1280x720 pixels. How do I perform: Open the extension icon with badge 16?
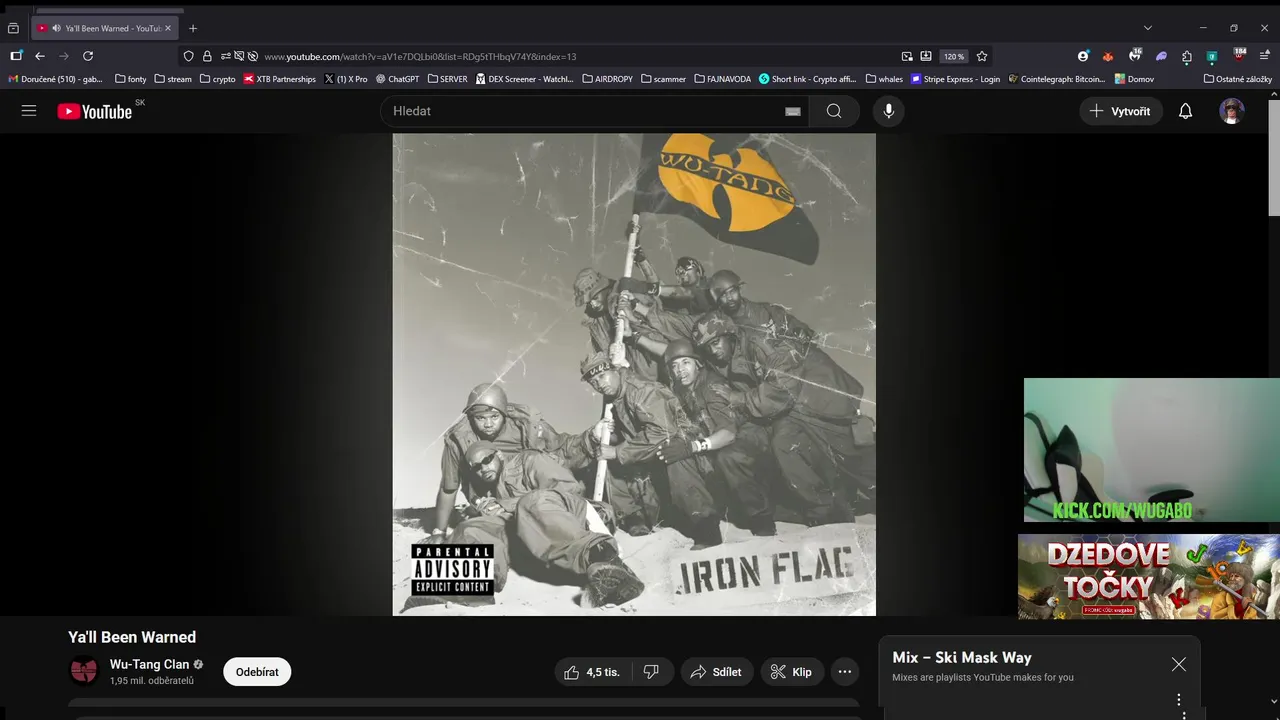1134,56
